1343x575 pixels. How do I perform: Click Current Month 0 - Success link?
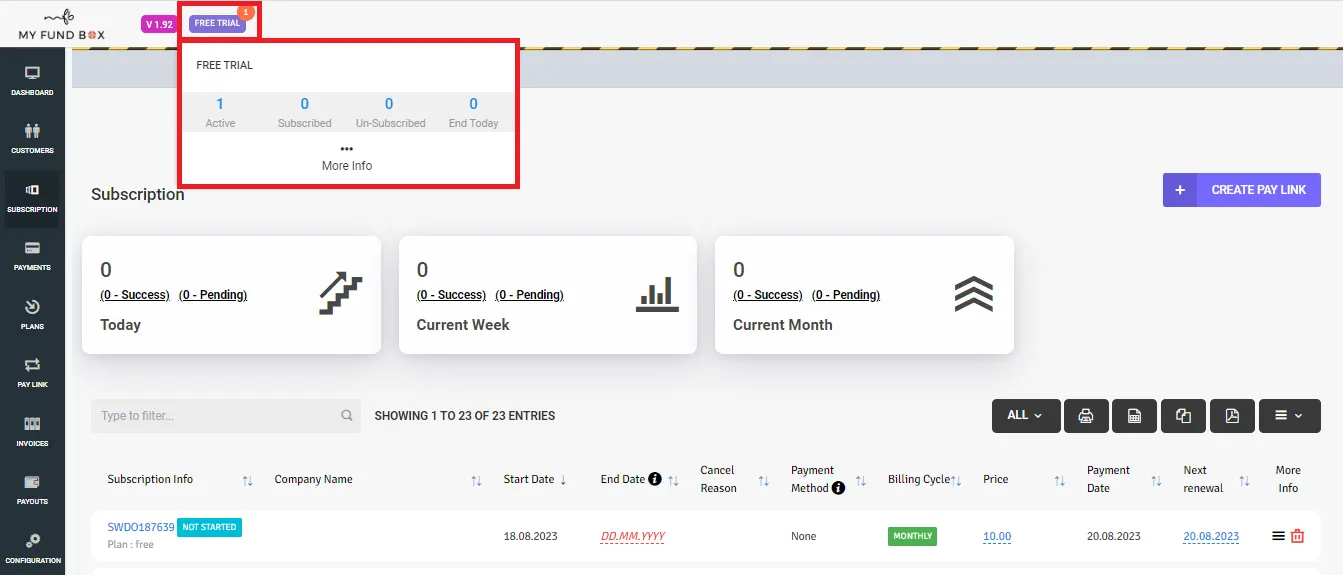768,295
